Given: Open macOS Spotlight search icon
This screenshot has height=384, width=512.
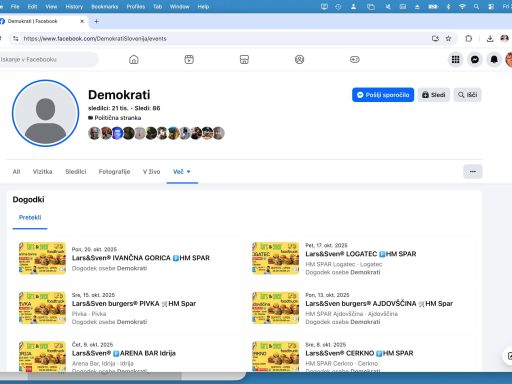Looking at the screenshot, I should [x=476, y=7].
